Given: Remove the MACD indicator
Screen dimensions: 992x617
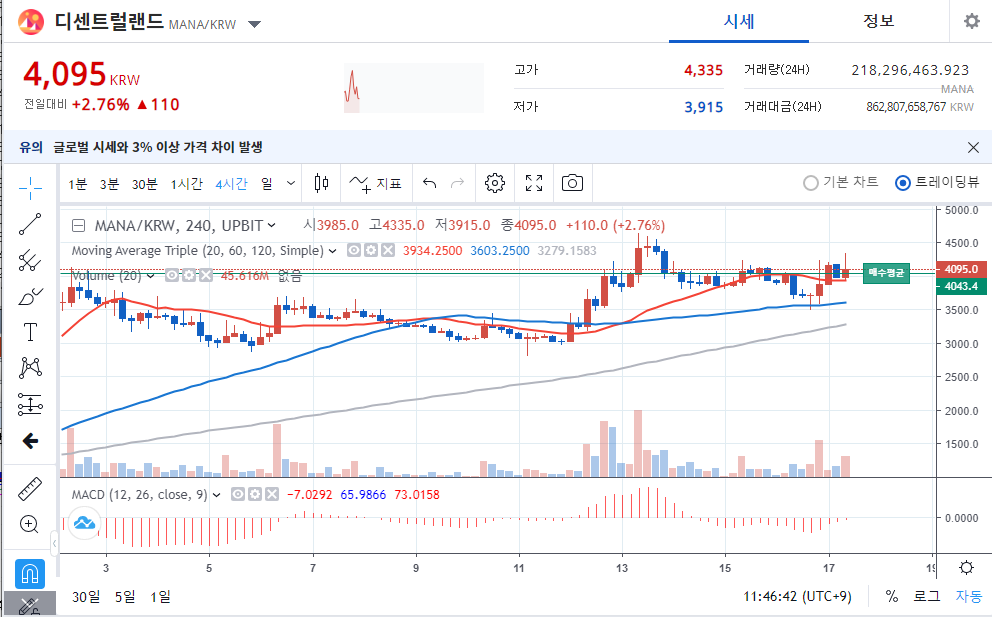Looking at the screenshot, I should click(x=272, y=494).
